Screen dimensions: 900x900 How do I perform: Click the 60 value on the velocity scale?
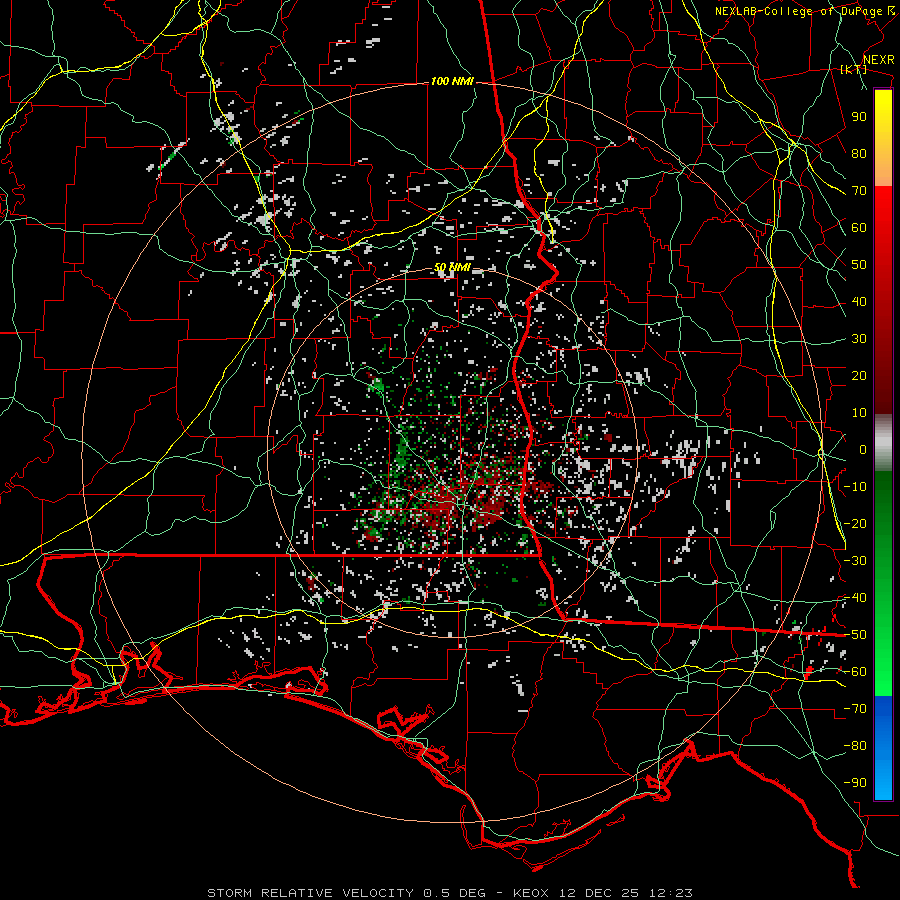859,228
